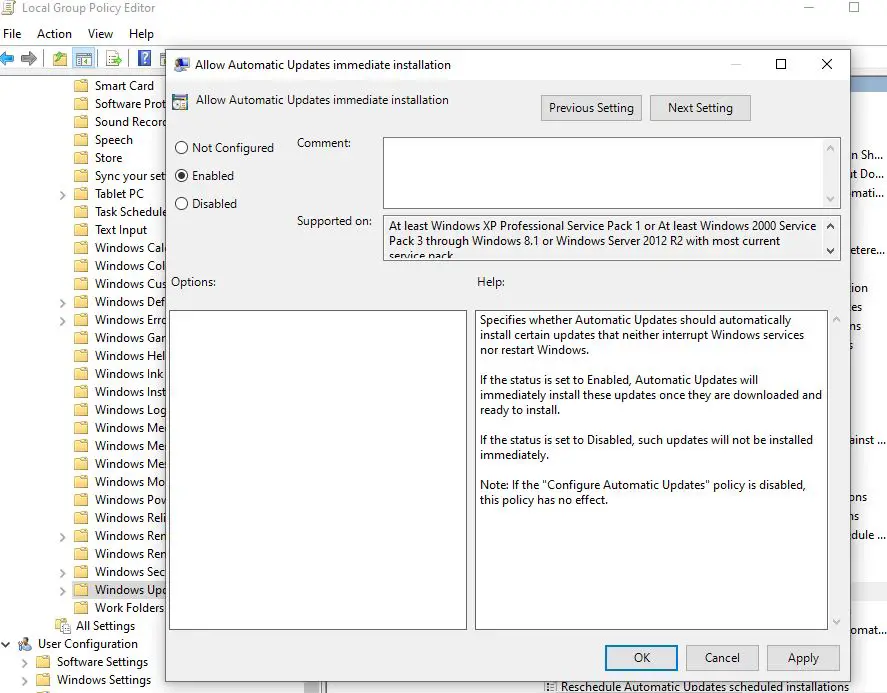Click the blue Help question mark icon

tap(144, 58)
